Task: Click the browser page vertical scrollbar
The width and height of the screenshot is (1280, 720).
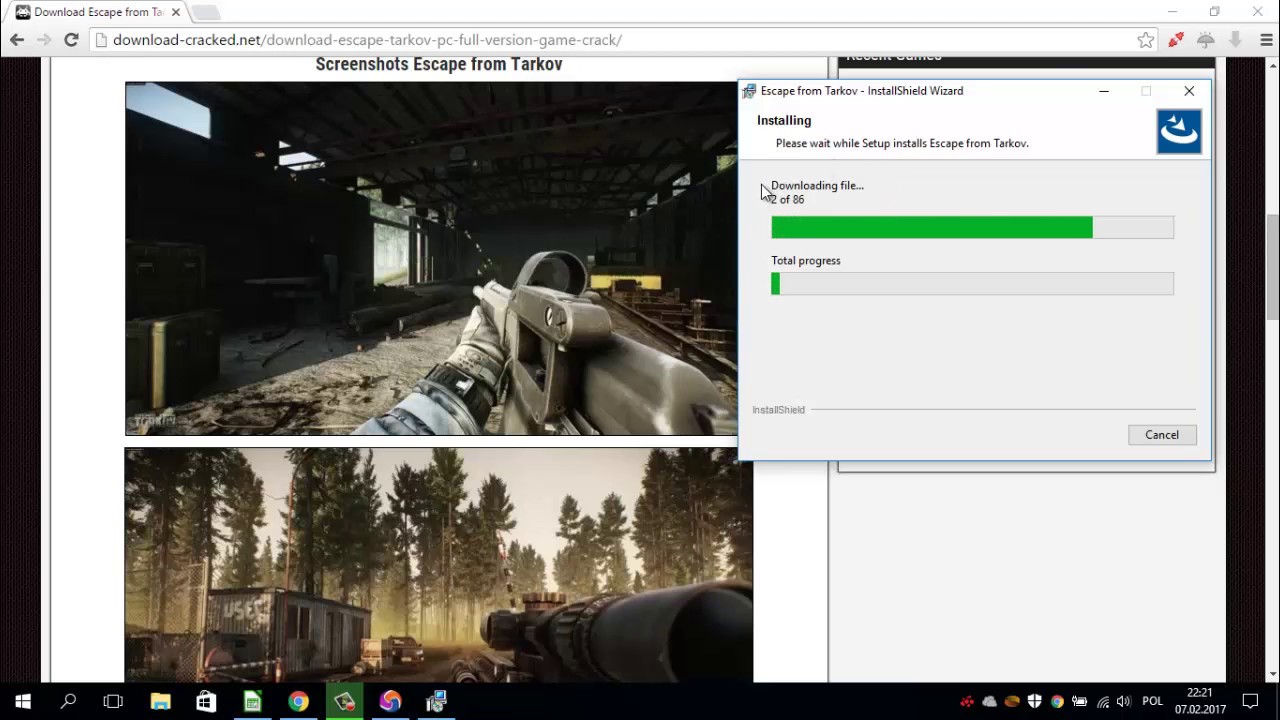Action: coord(1272,267)
